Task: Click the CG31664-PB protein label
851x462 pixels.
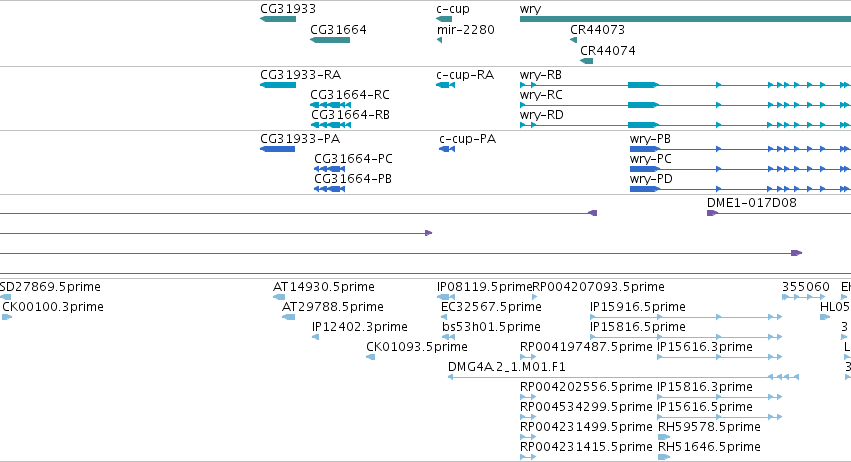Action: click(353, 179)
